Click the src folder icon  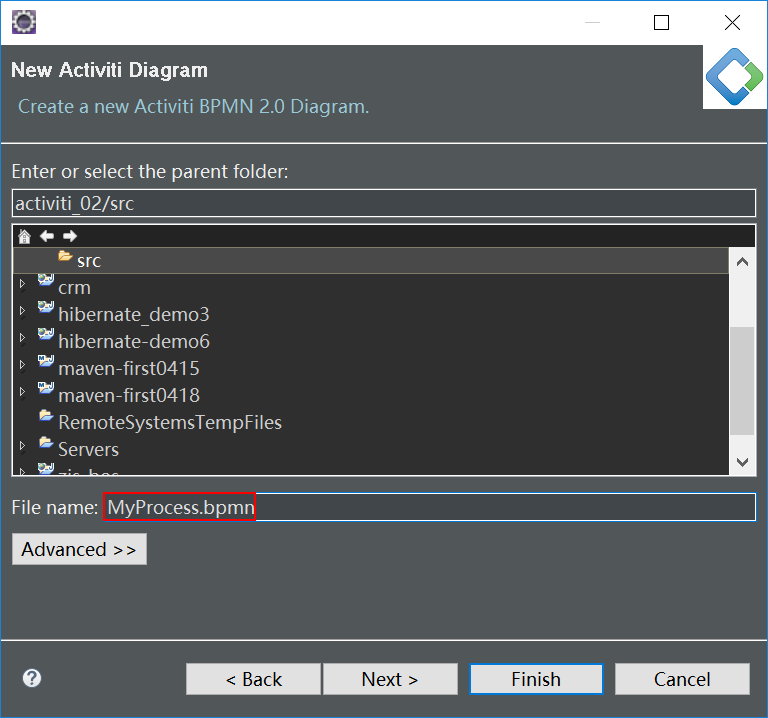(x=65, y=256)
